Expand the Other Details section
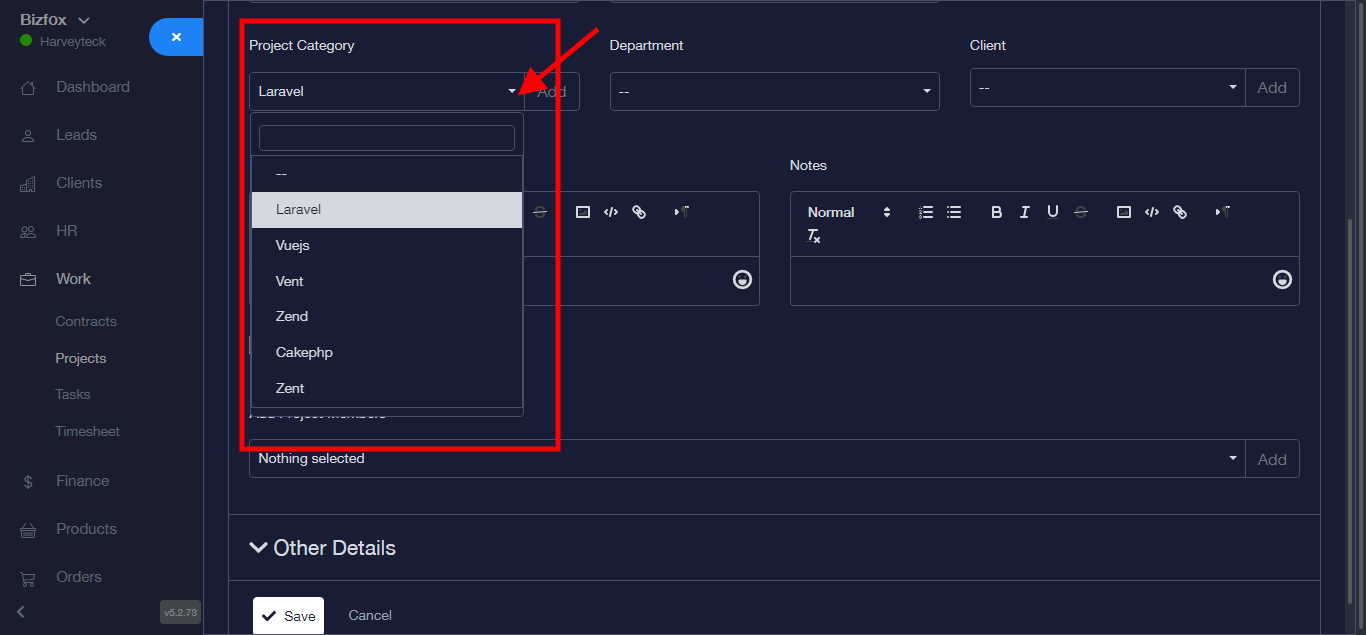Viewport: 1366px width, 635px height. [x=322, y=548]
